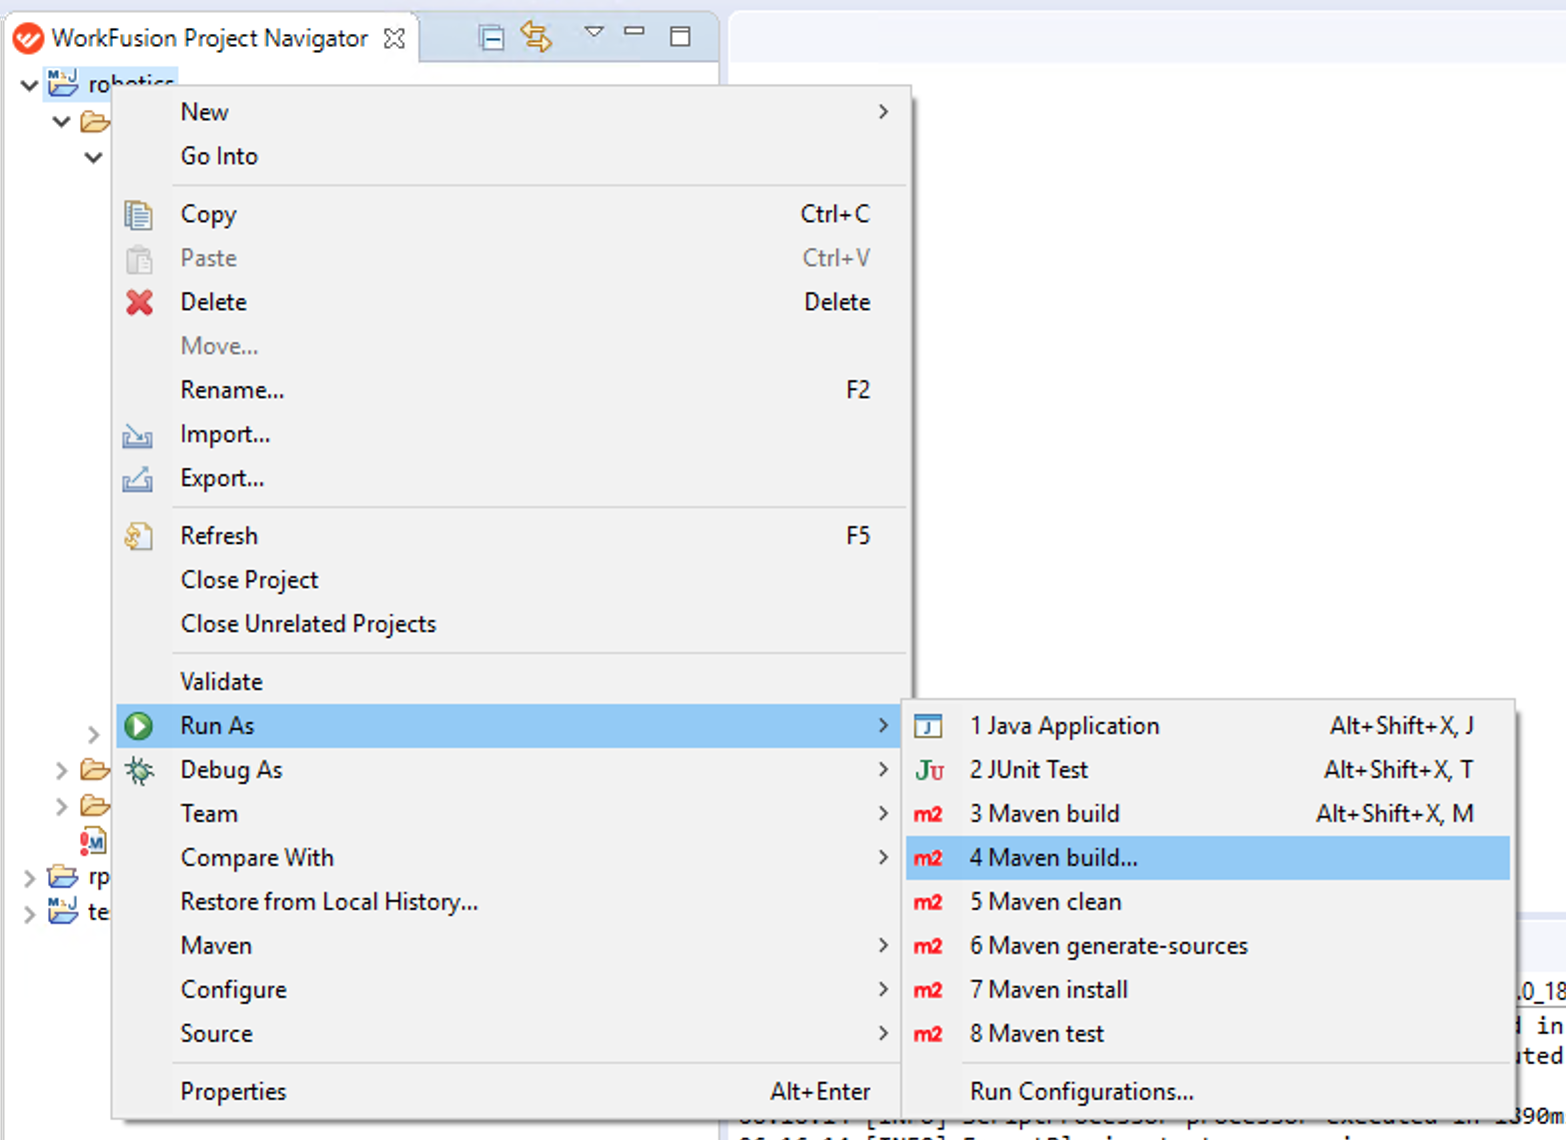This screenshot has height=1140, width=1566.
Task: Click the m2 icon beside Maven build shortcut entry
Action: [x=928, y=814]
